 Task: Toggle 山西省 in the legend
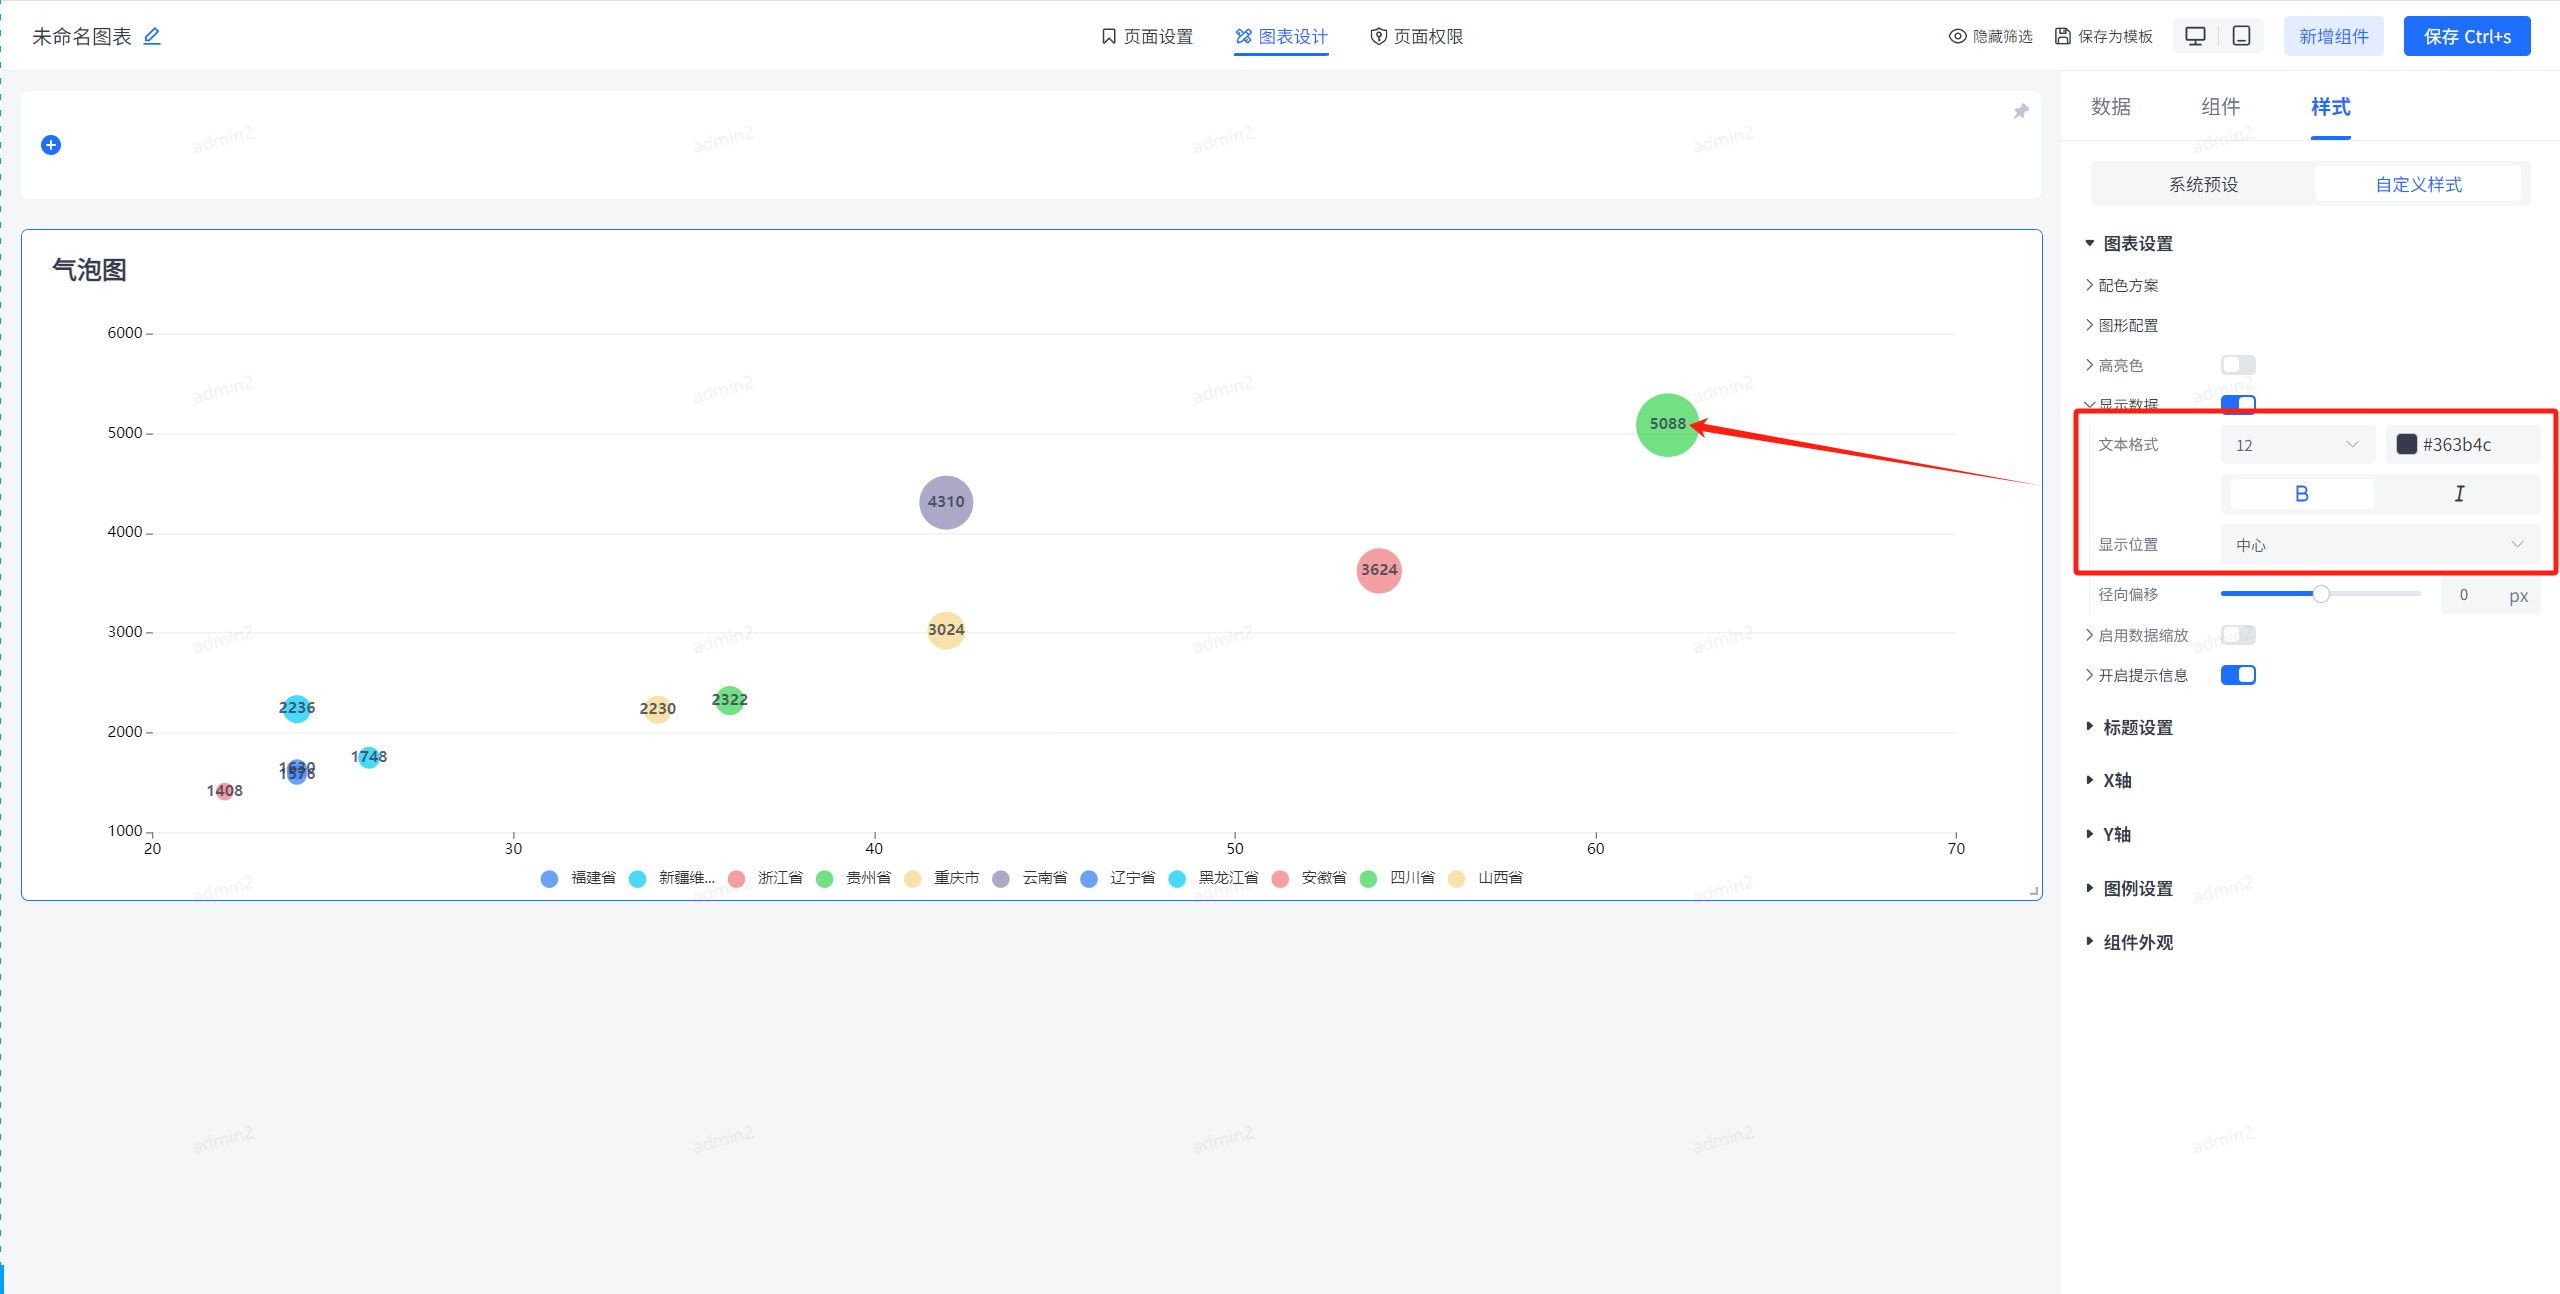(1486, 878)
